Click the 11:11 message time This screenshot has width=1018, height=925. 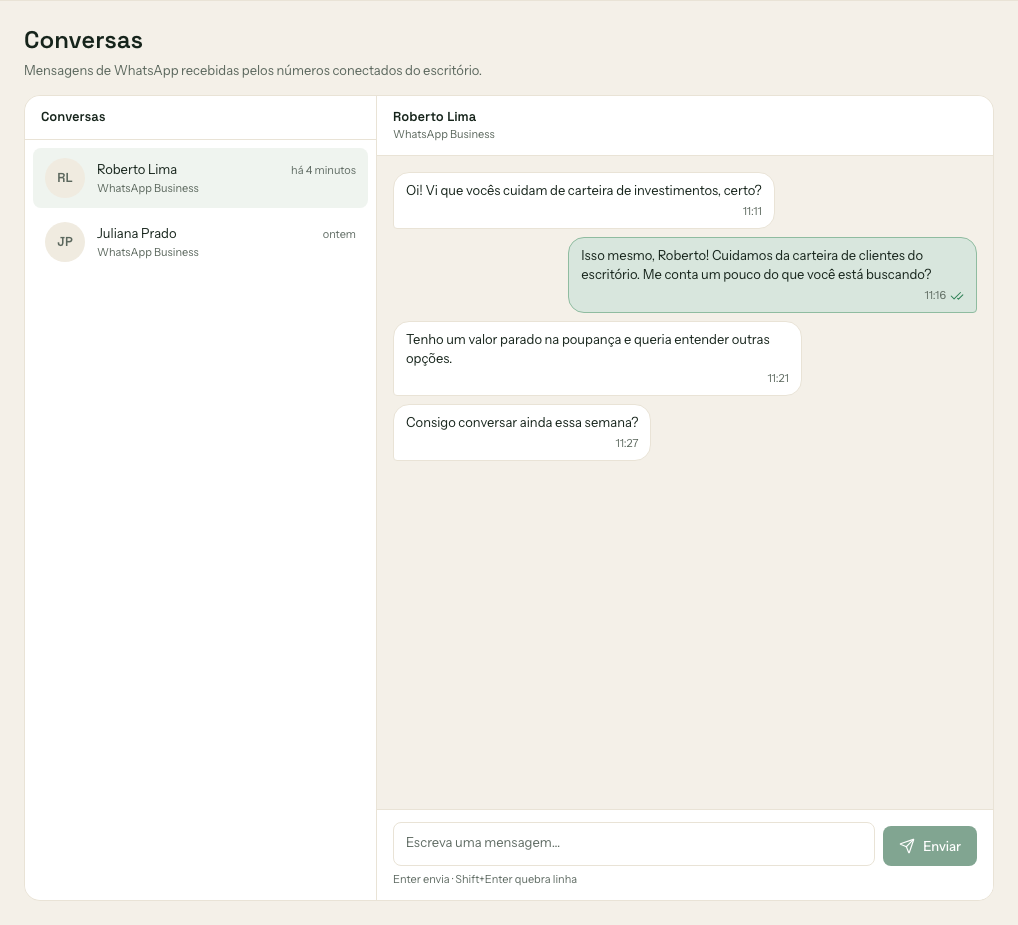click(752, 211)
